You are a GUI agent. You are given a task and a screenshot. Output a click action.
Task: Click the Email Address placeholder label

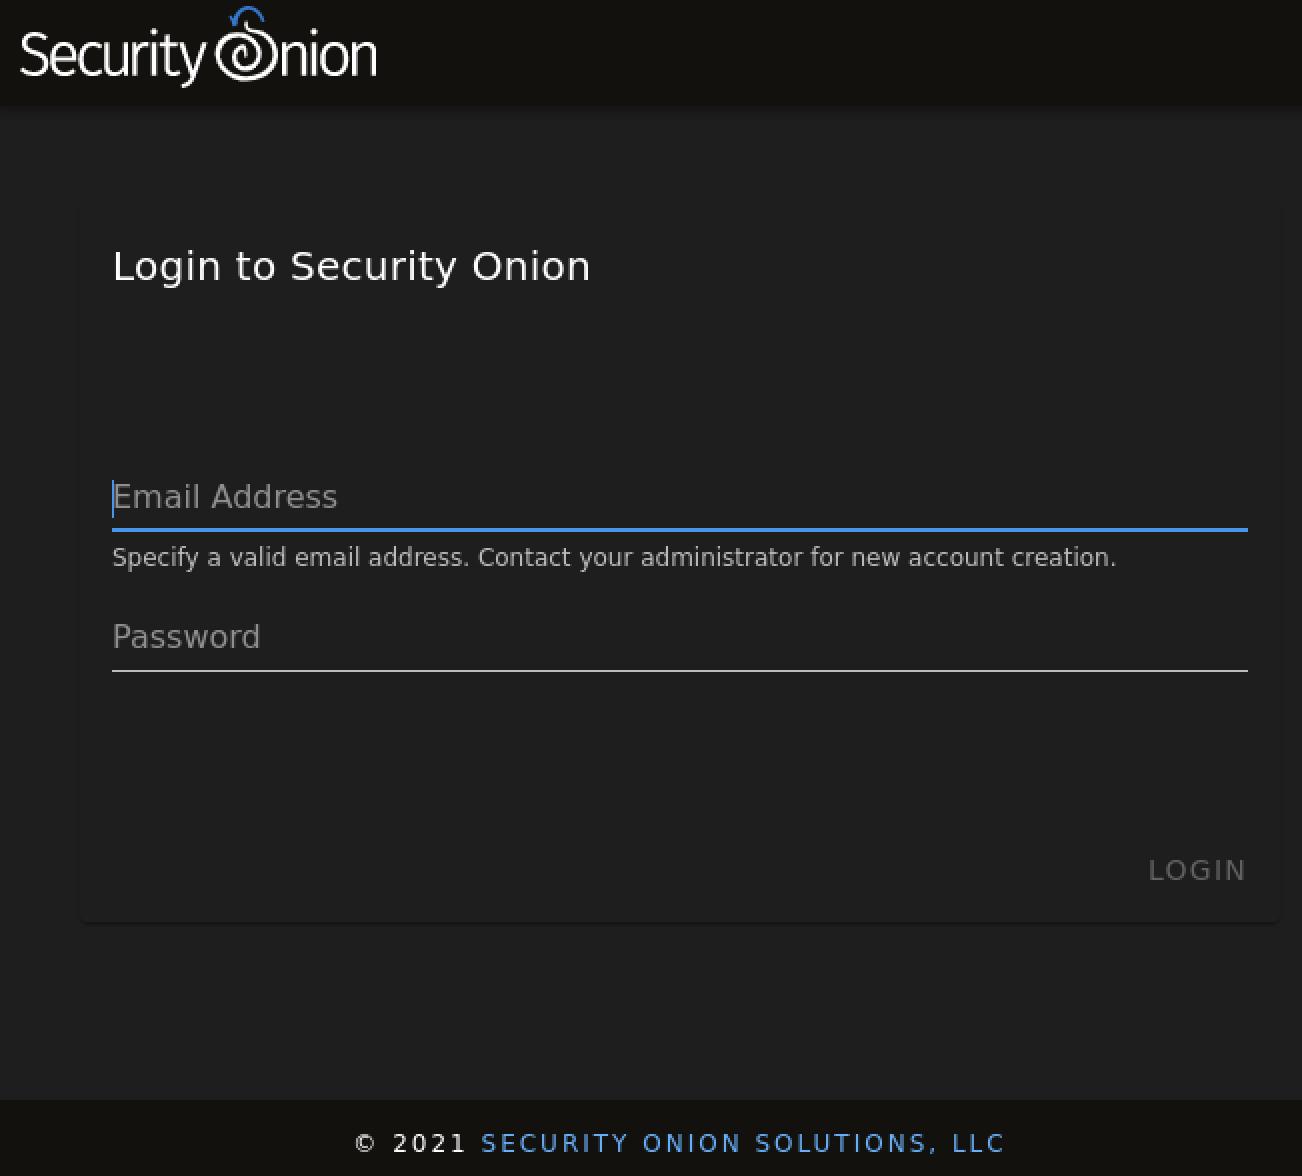click(225, 497)
